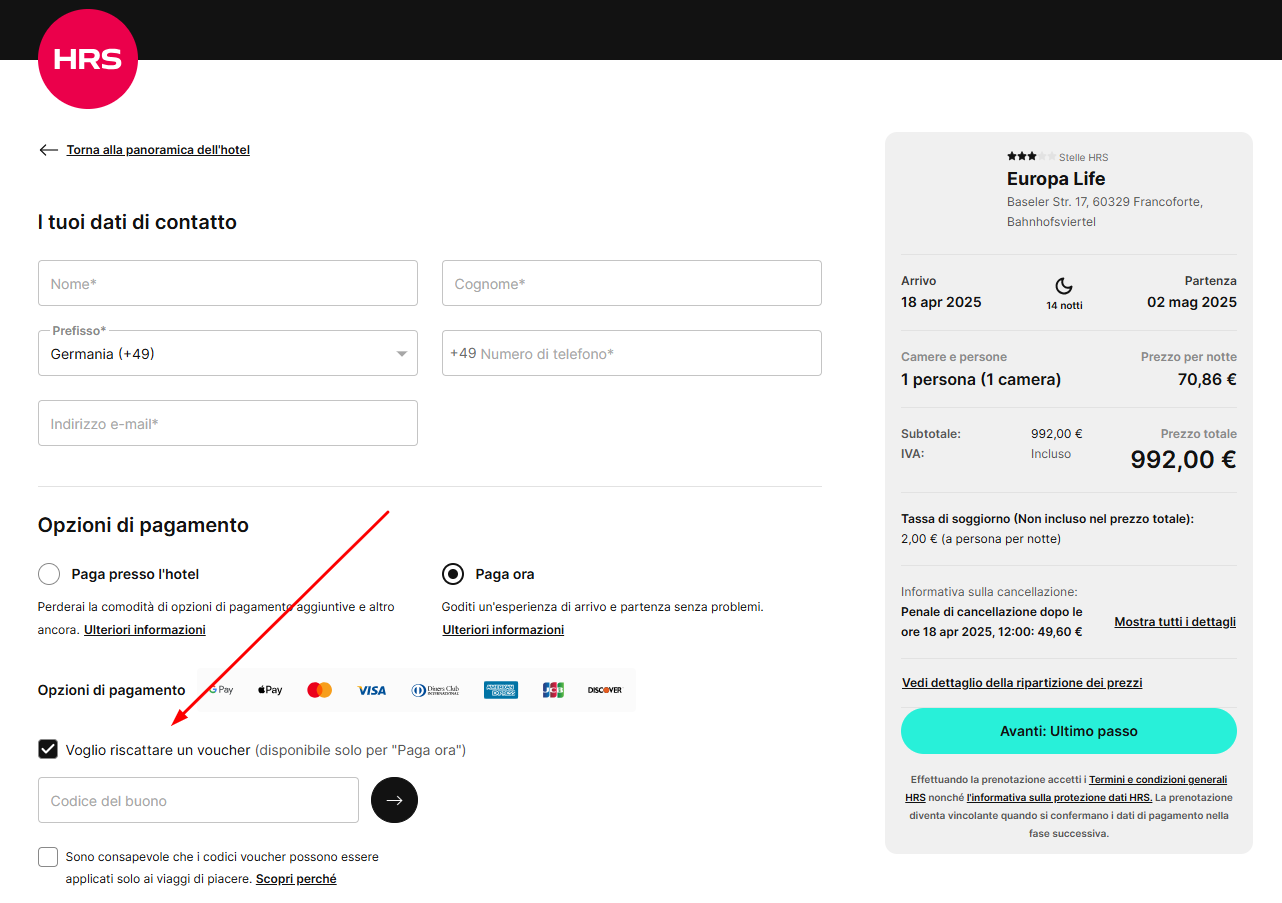
Task: Uncheck the Voglio riscattare un voucher checkbox
Action: click(x=48, y=749)
